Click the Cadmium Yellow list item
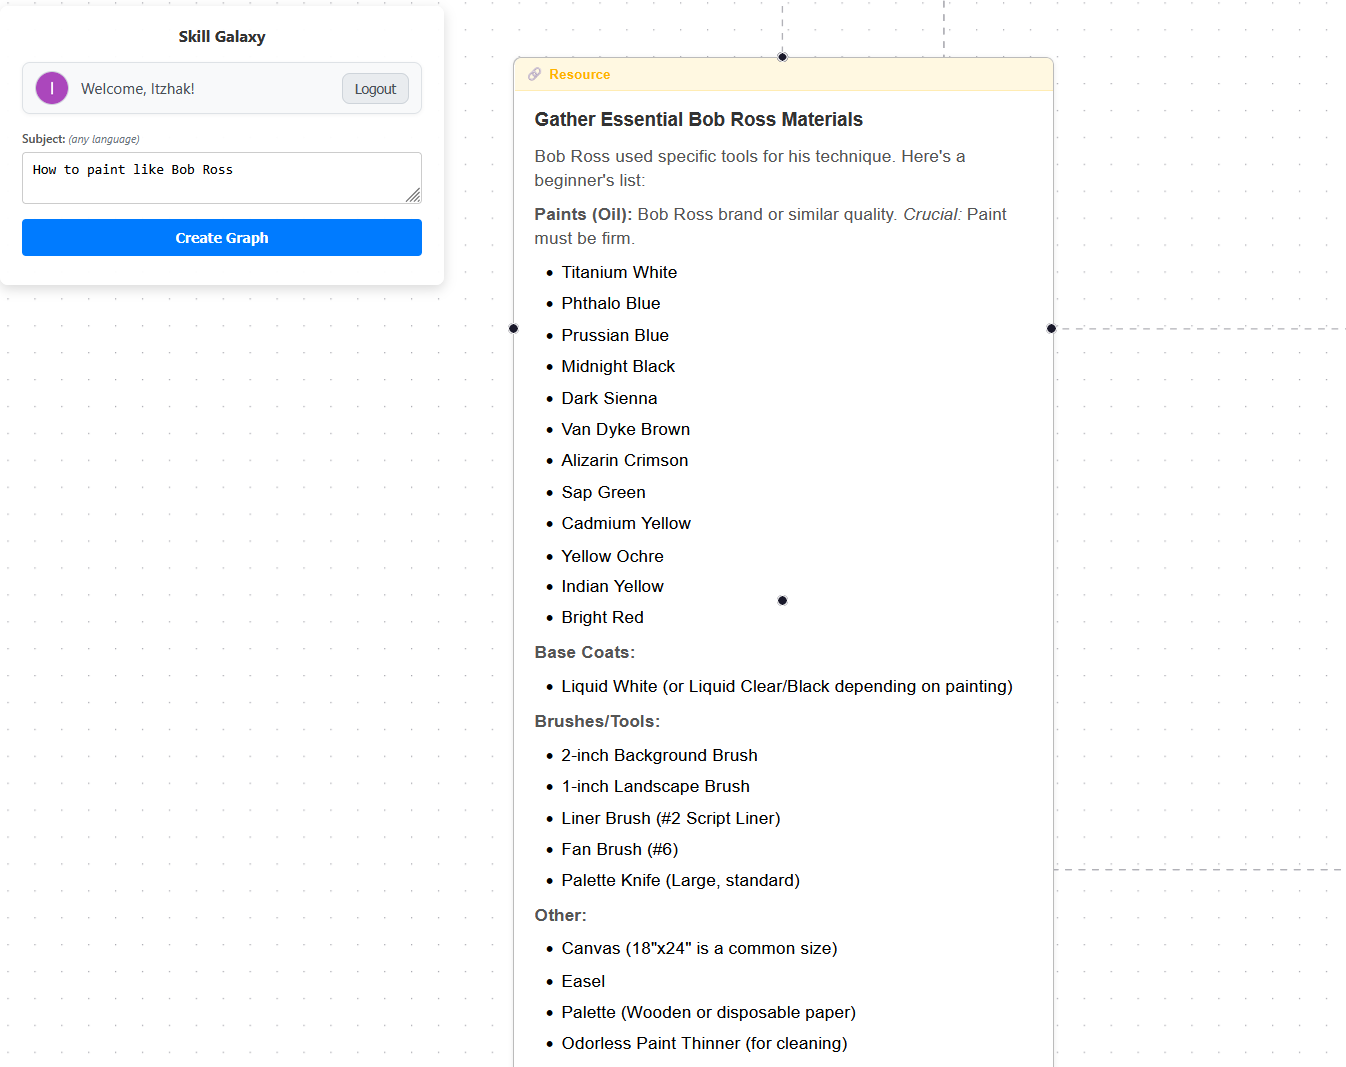1346x1067 pixels. (626, 523)
